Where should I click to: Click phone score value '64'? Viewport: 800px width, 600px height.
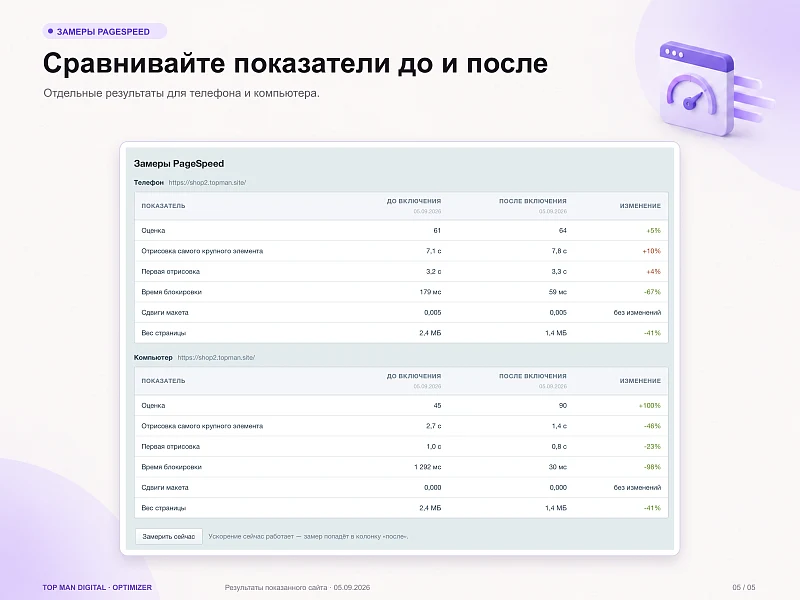click(x=563, y=231)
